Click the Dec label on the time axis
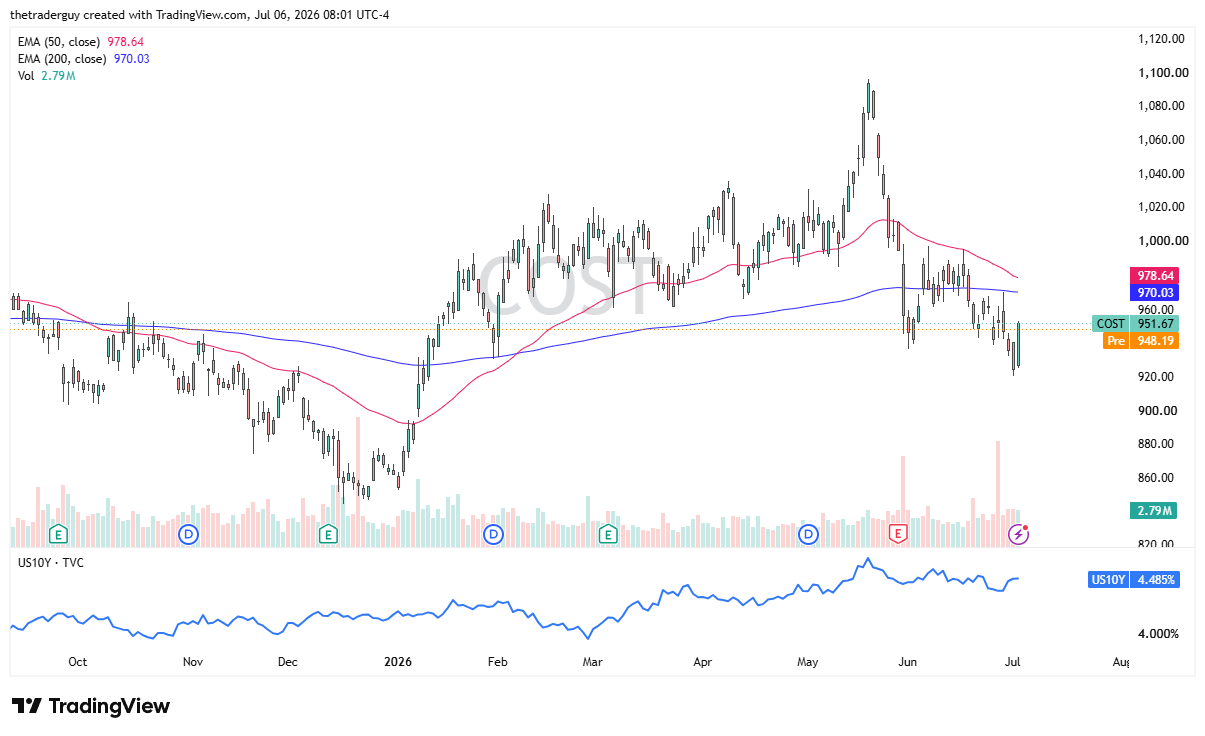Viewport: 1205px width, 736px height. tap(288, 662)
